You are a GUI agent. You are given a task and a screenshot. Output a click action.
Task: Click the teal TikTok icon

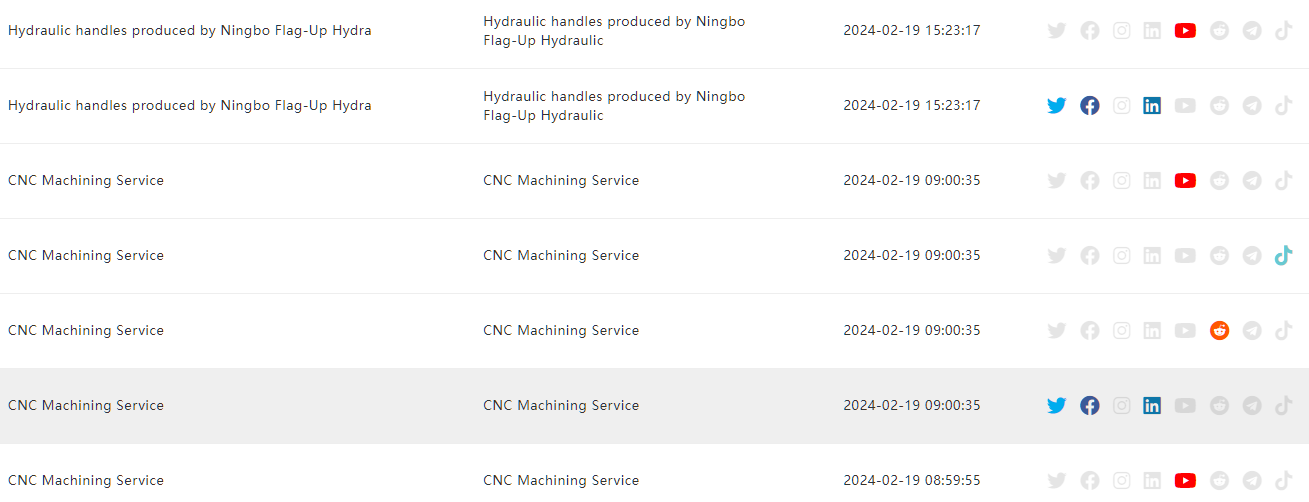[1284, 256]
